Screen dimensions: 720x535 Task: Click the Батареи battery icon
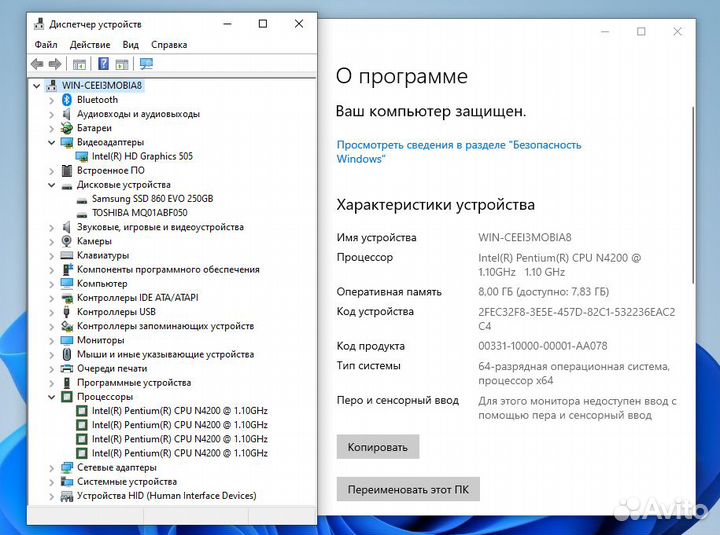point(67,128)
